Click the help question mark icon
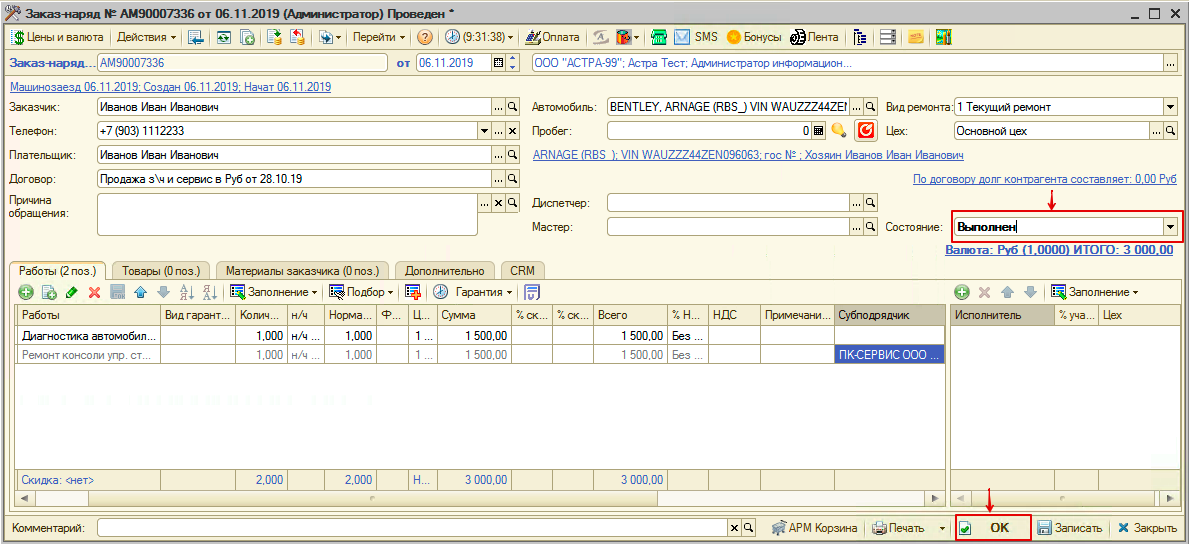Screen dimensions: 1189x545 (x=425, y=37)
